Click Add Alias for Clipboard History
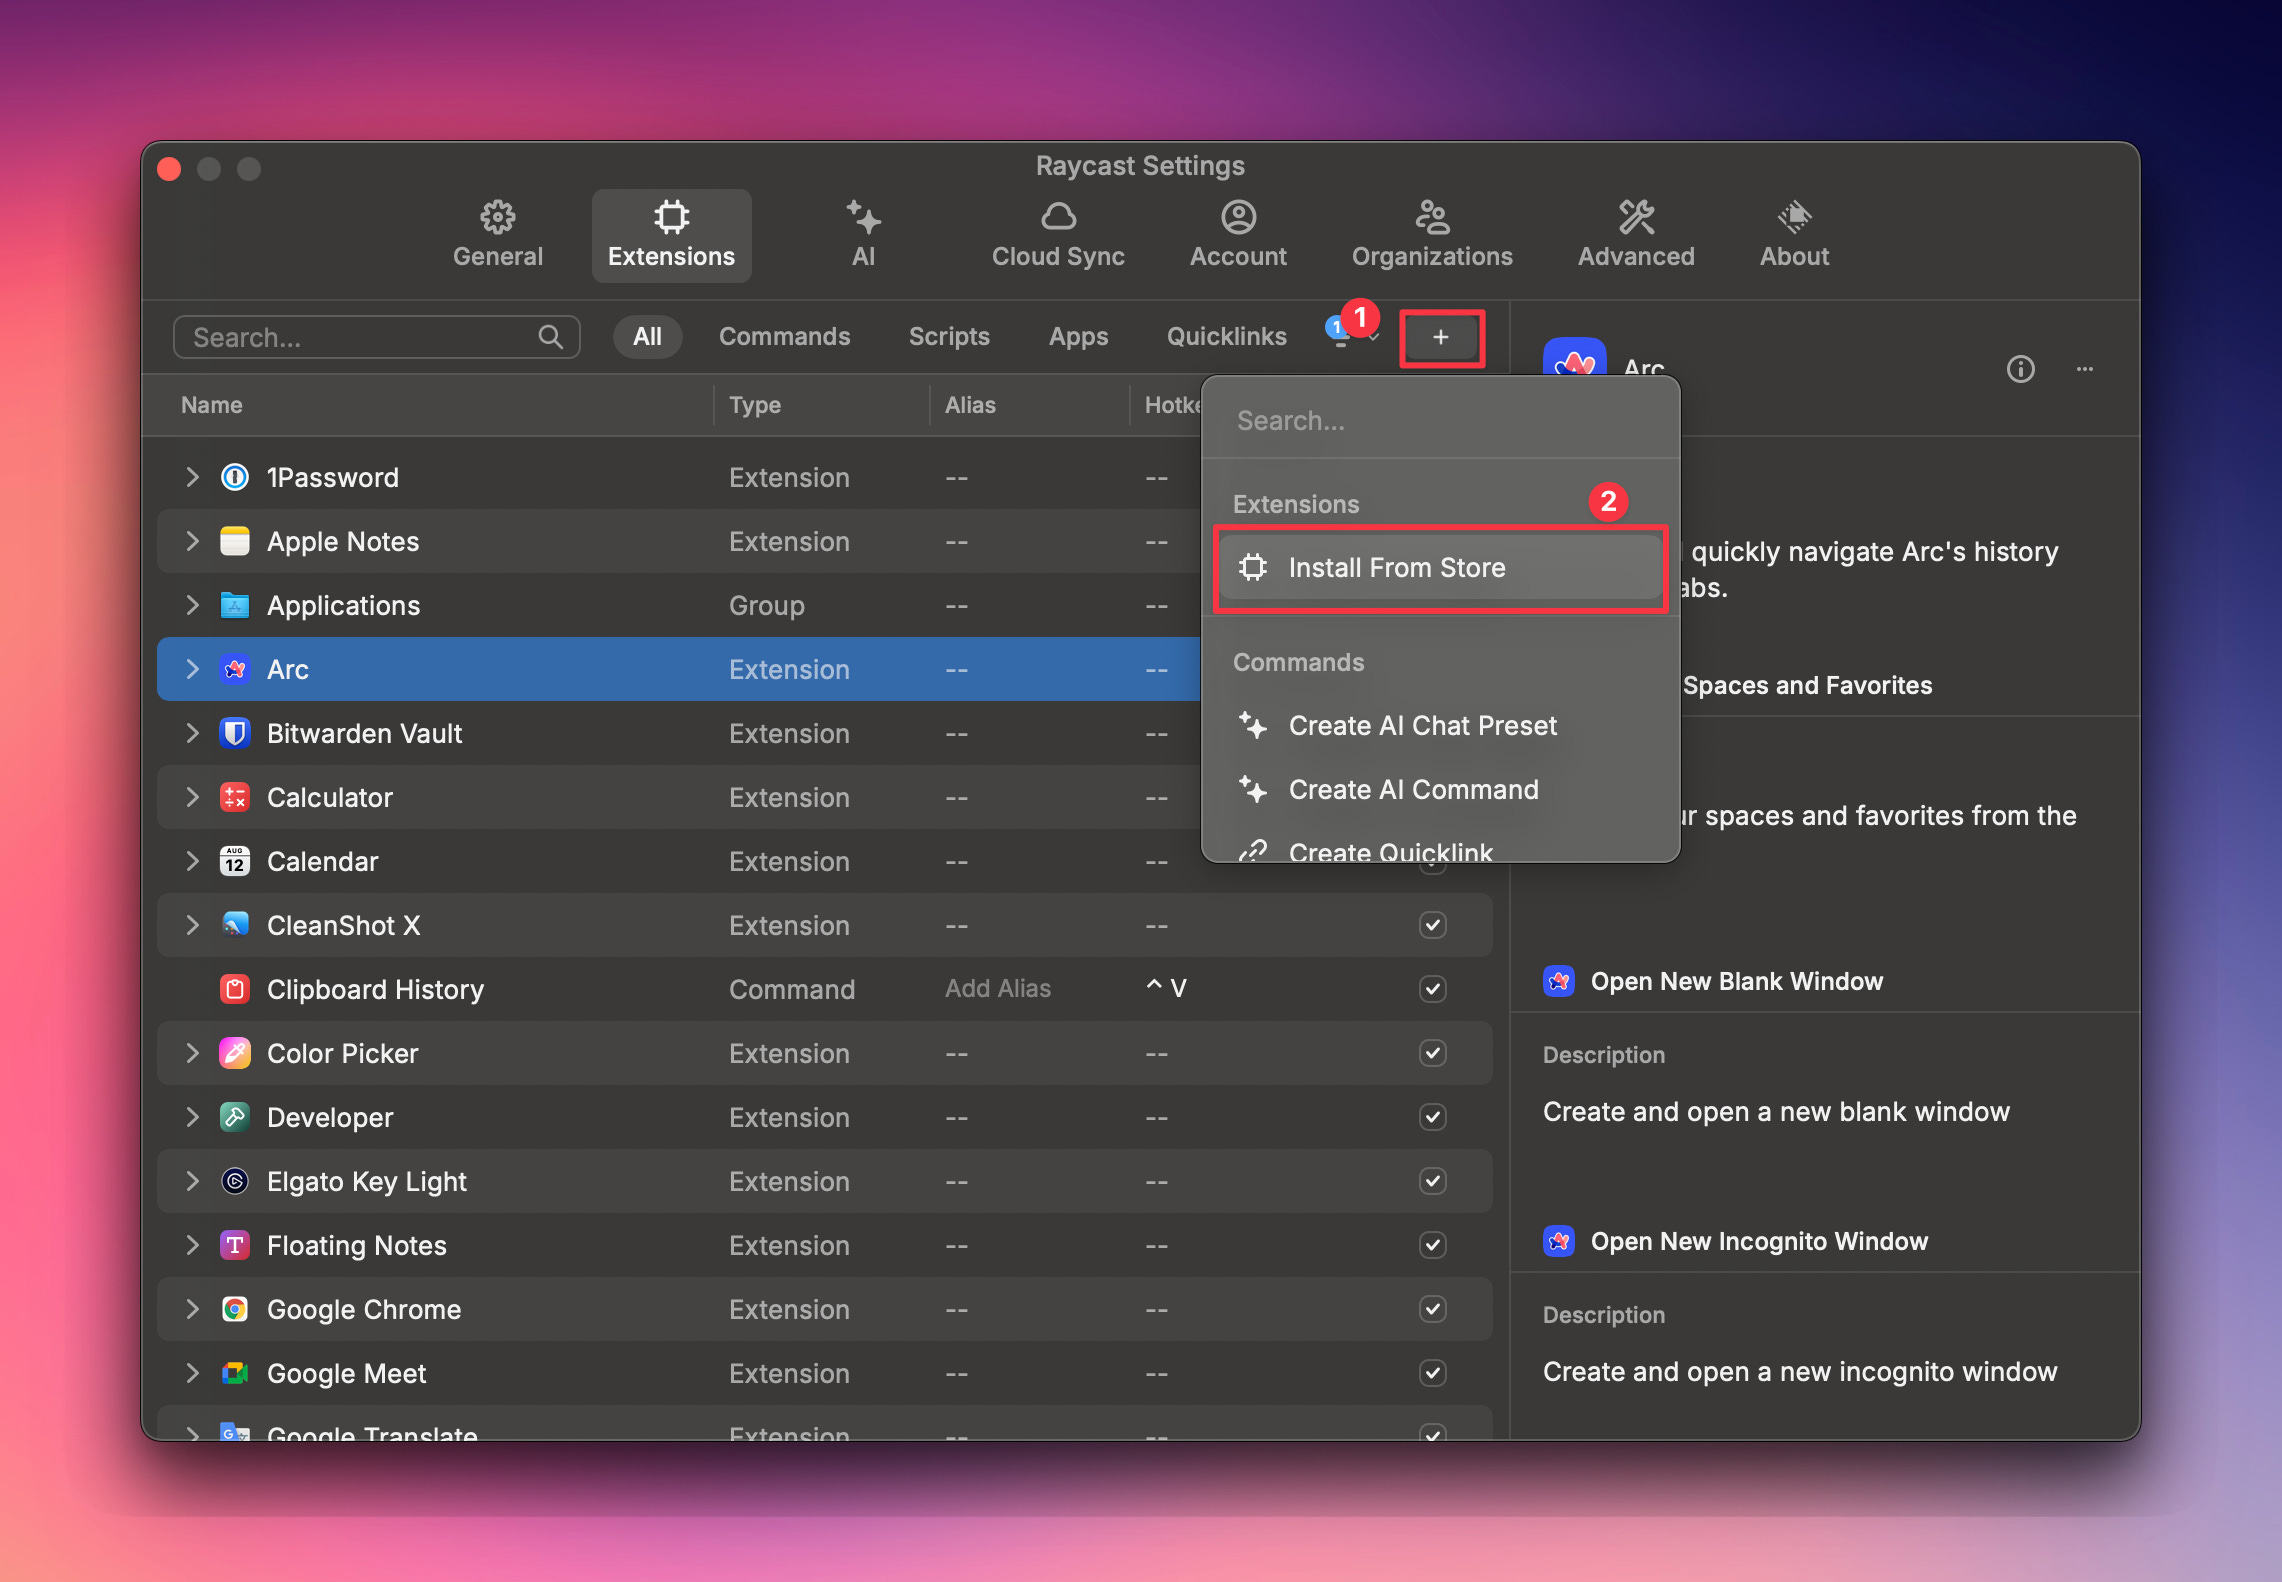The image size is (2282, 1582). coord(997,989)
